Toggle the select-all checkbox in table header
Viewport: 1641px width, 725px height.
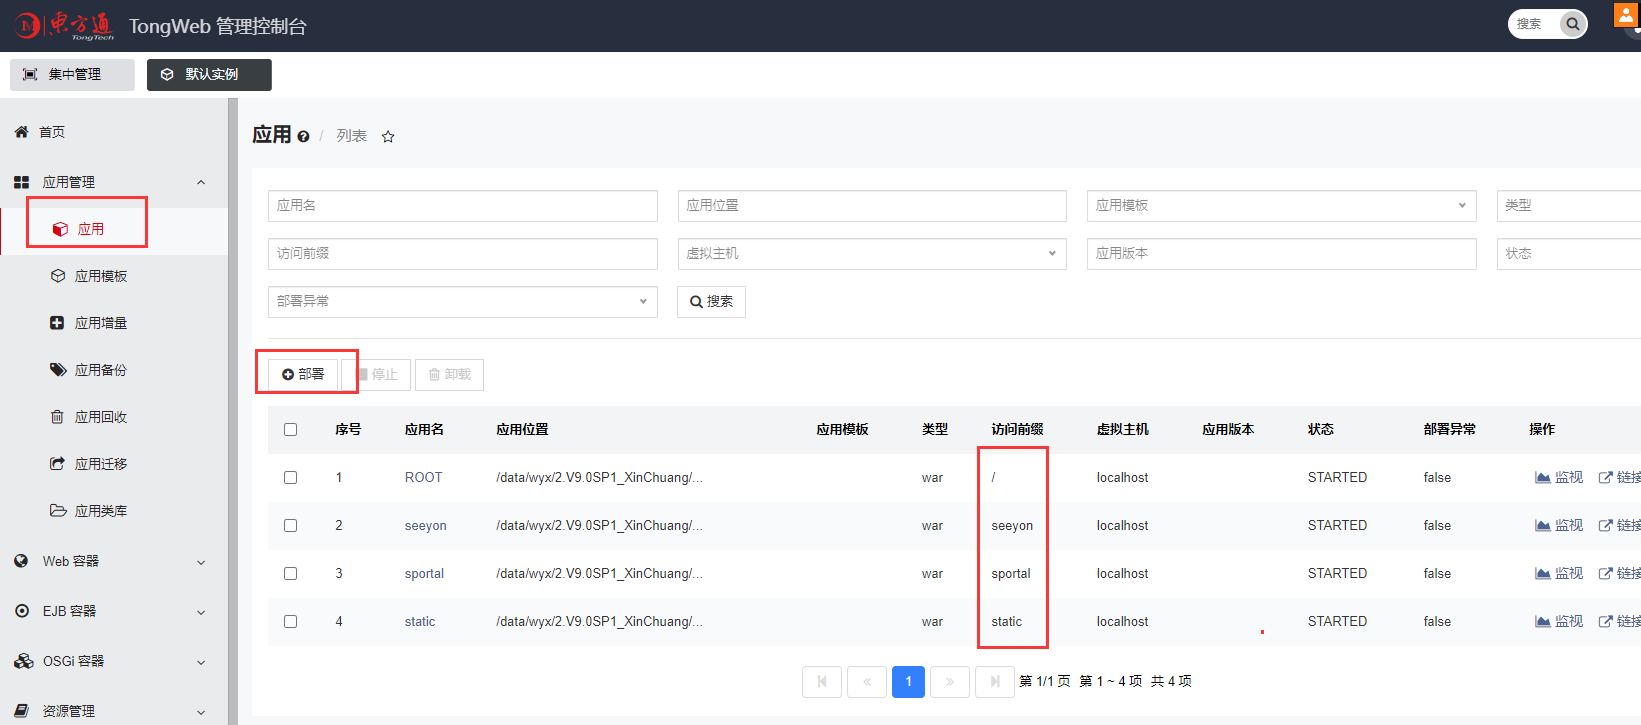point(291,430)
